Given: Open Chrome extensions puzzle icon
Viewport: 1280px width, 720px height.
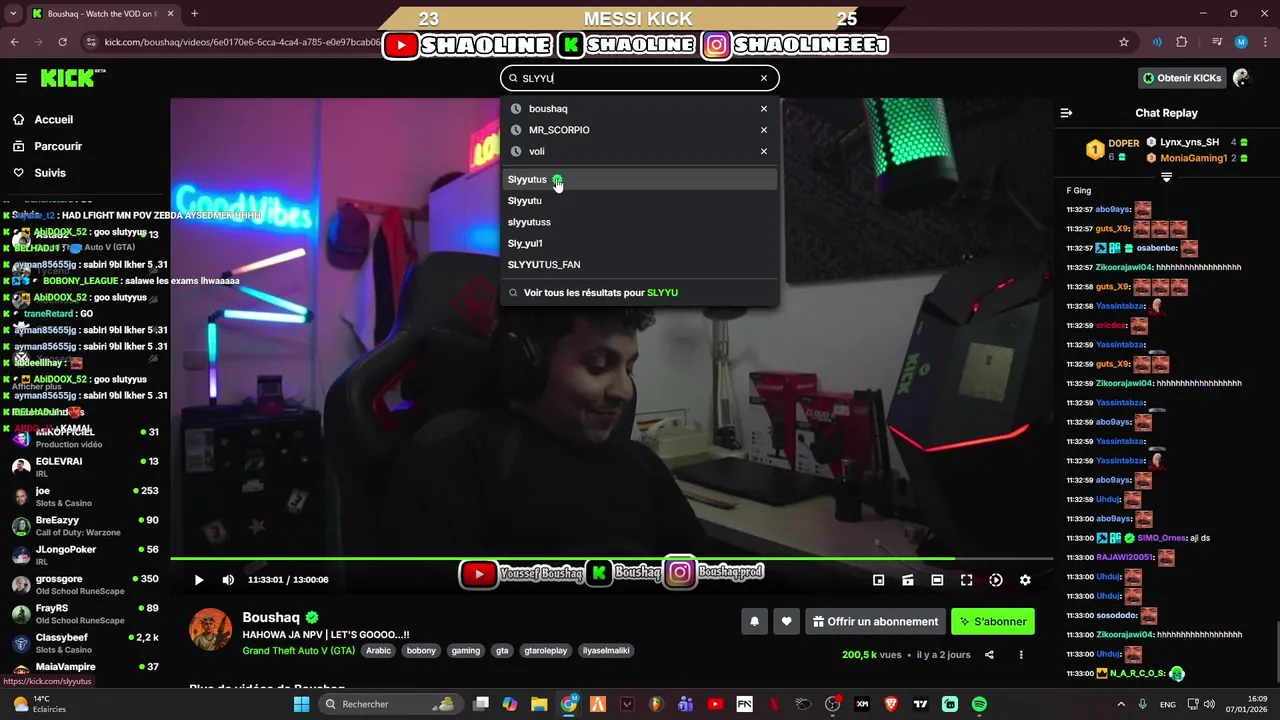Looking at the screenshot, I should click(1182, 42).
